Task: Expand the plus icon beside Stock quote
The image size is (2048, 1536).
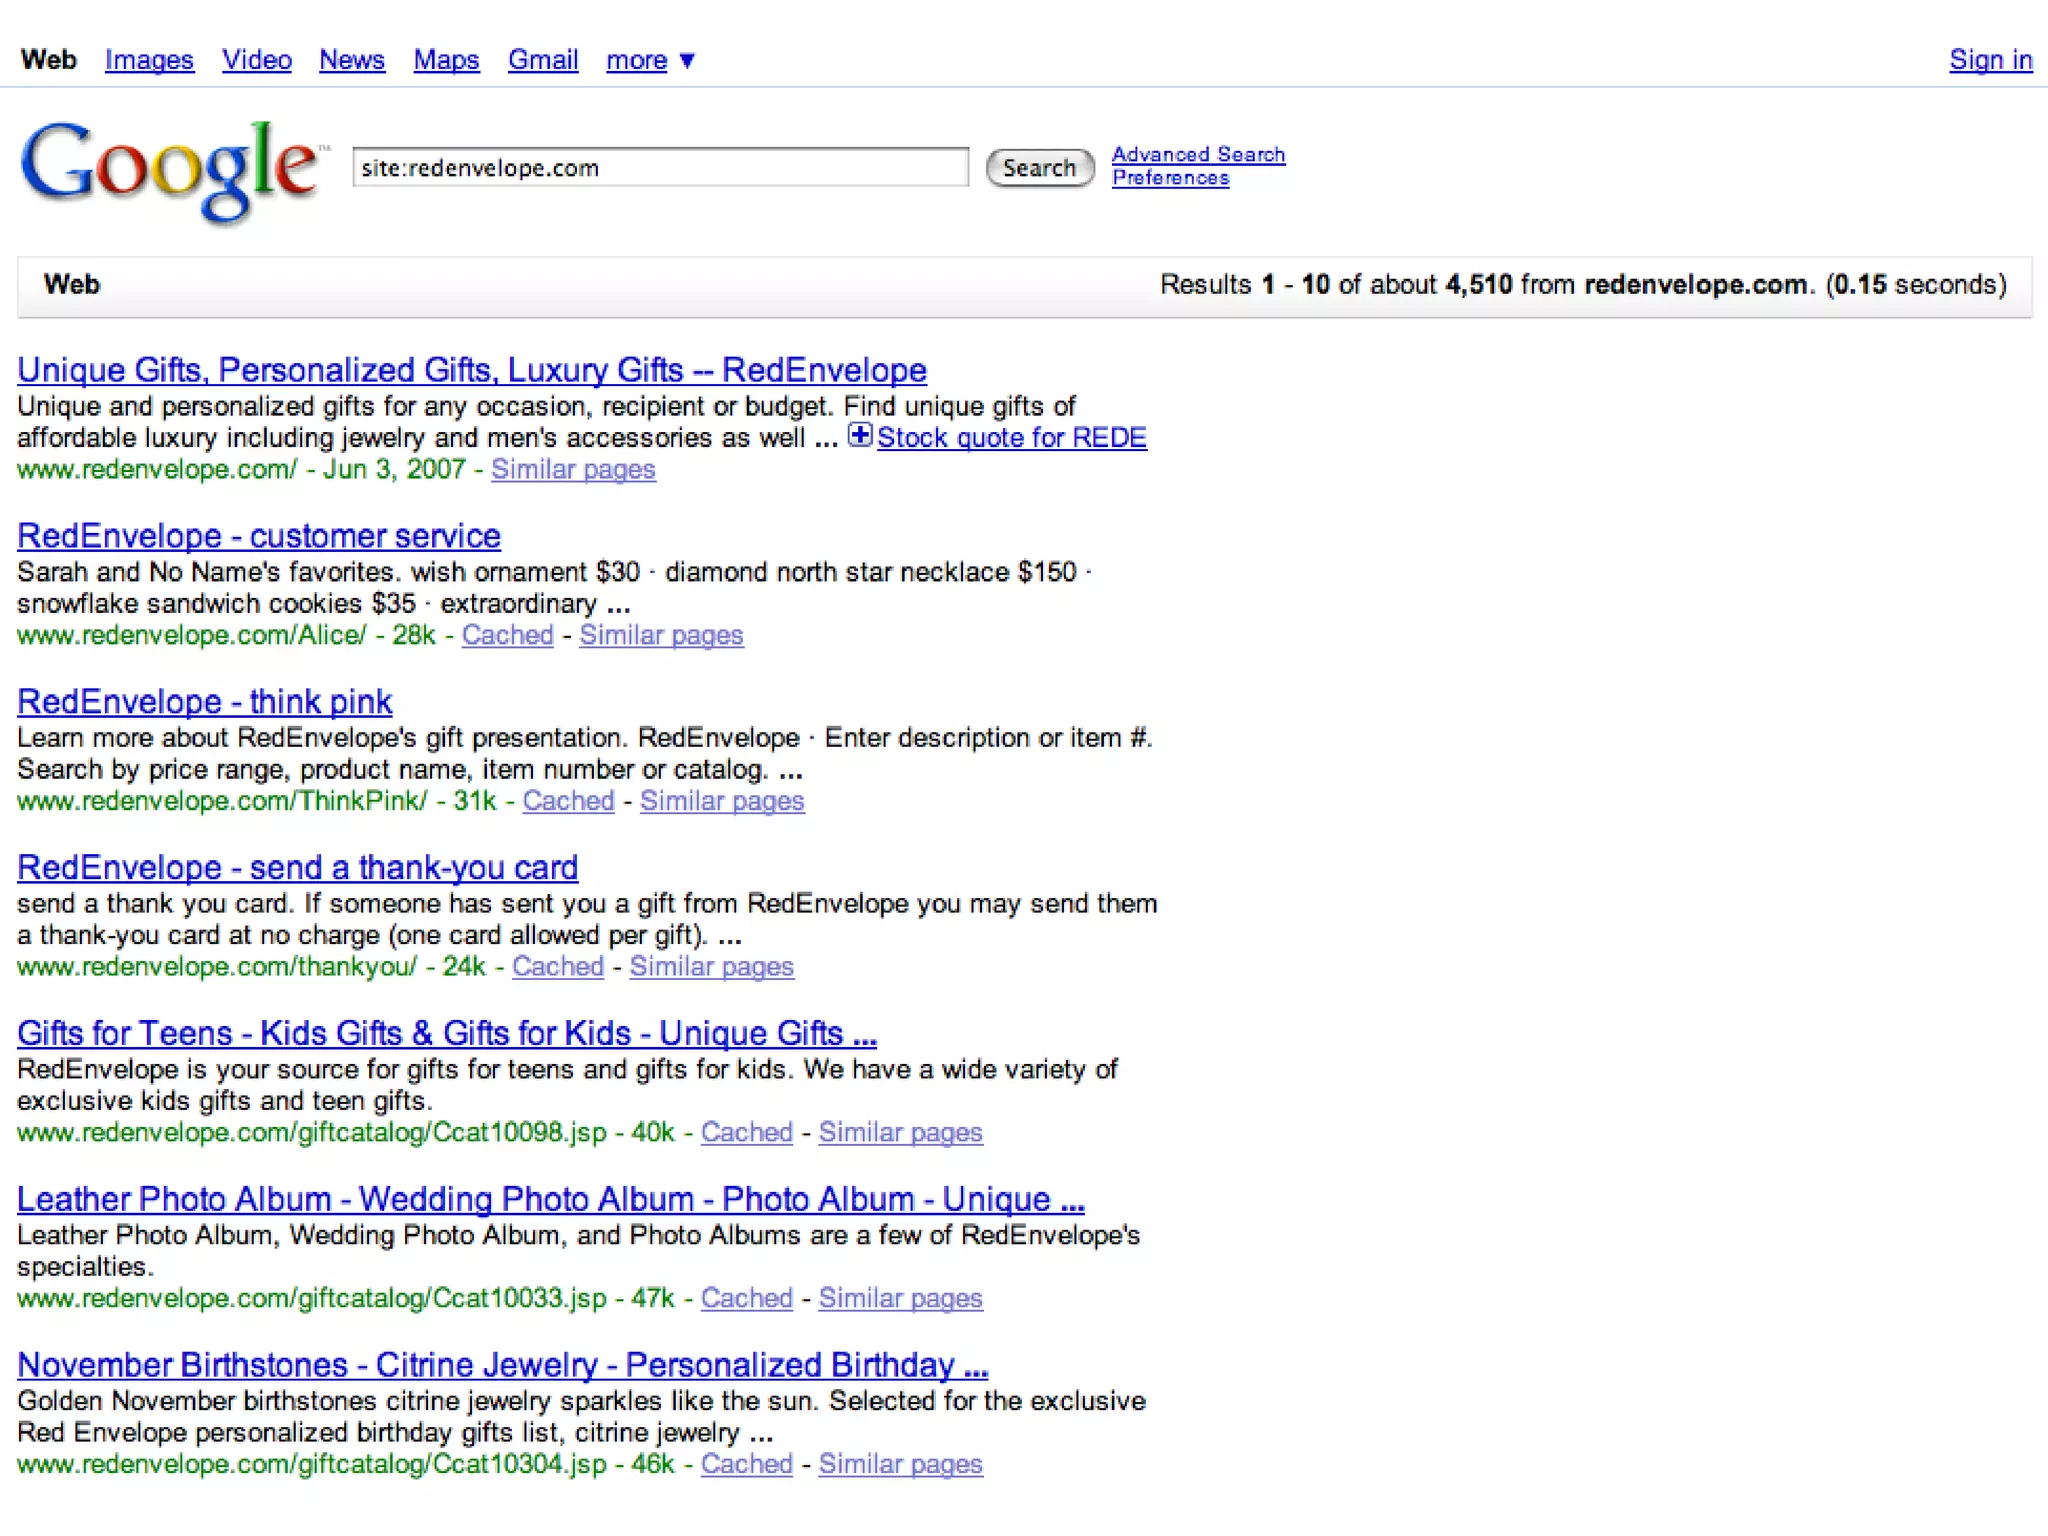Action: pyautogui.click(x=859, y=436)
